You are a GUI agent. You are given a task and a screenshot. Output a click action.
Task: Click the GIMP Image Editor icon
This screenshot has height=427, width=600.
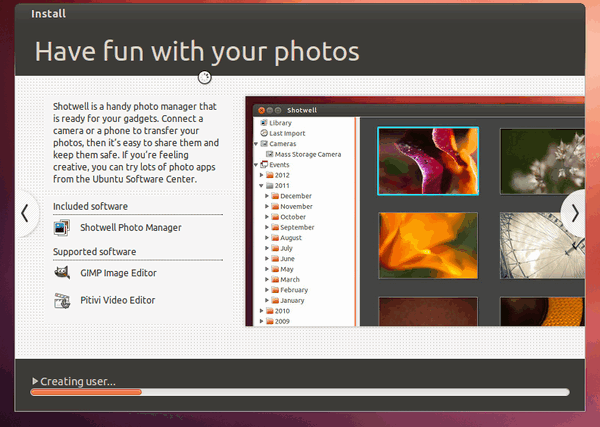tap(62, 272)
